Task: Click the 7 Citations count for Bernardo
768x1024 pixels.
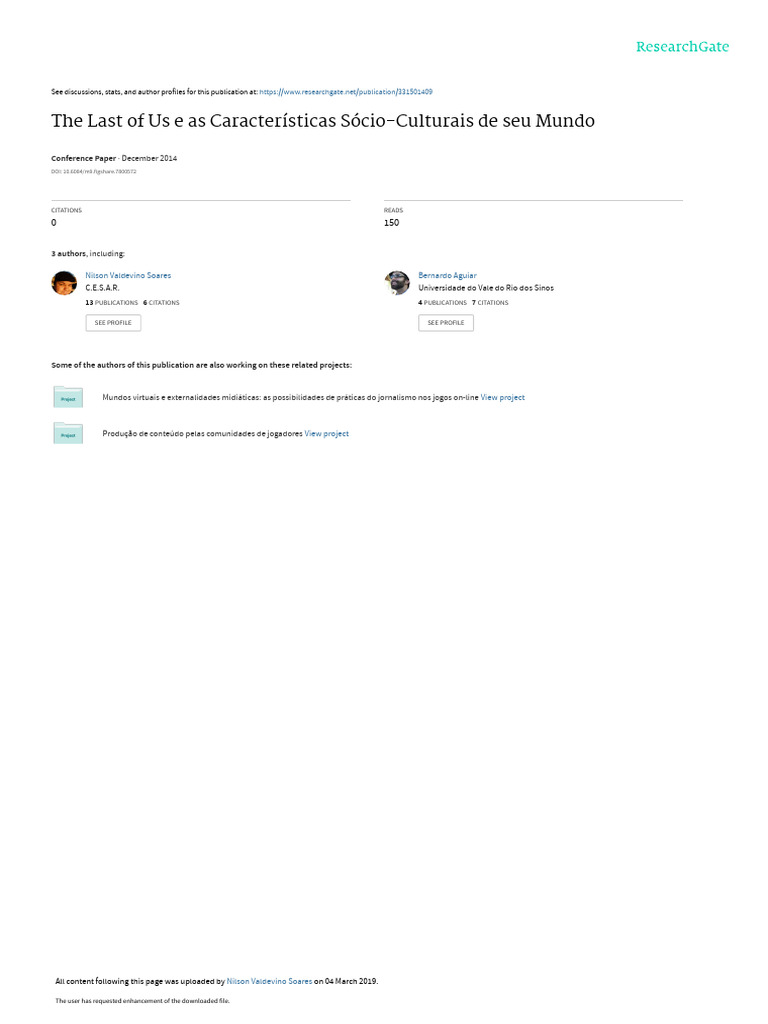Action: click(490, 303)
